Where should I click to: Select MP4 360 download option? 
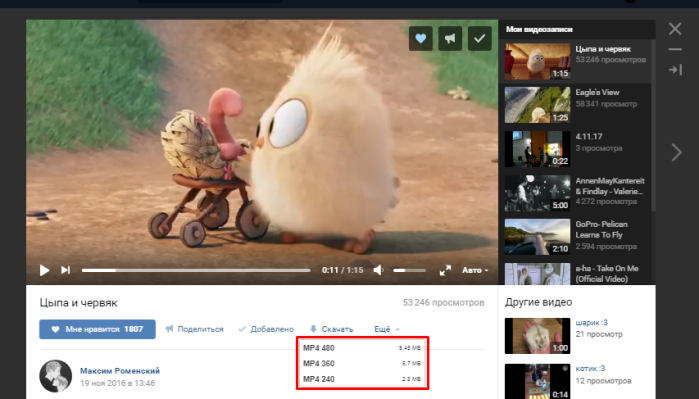tap(362, 363)
